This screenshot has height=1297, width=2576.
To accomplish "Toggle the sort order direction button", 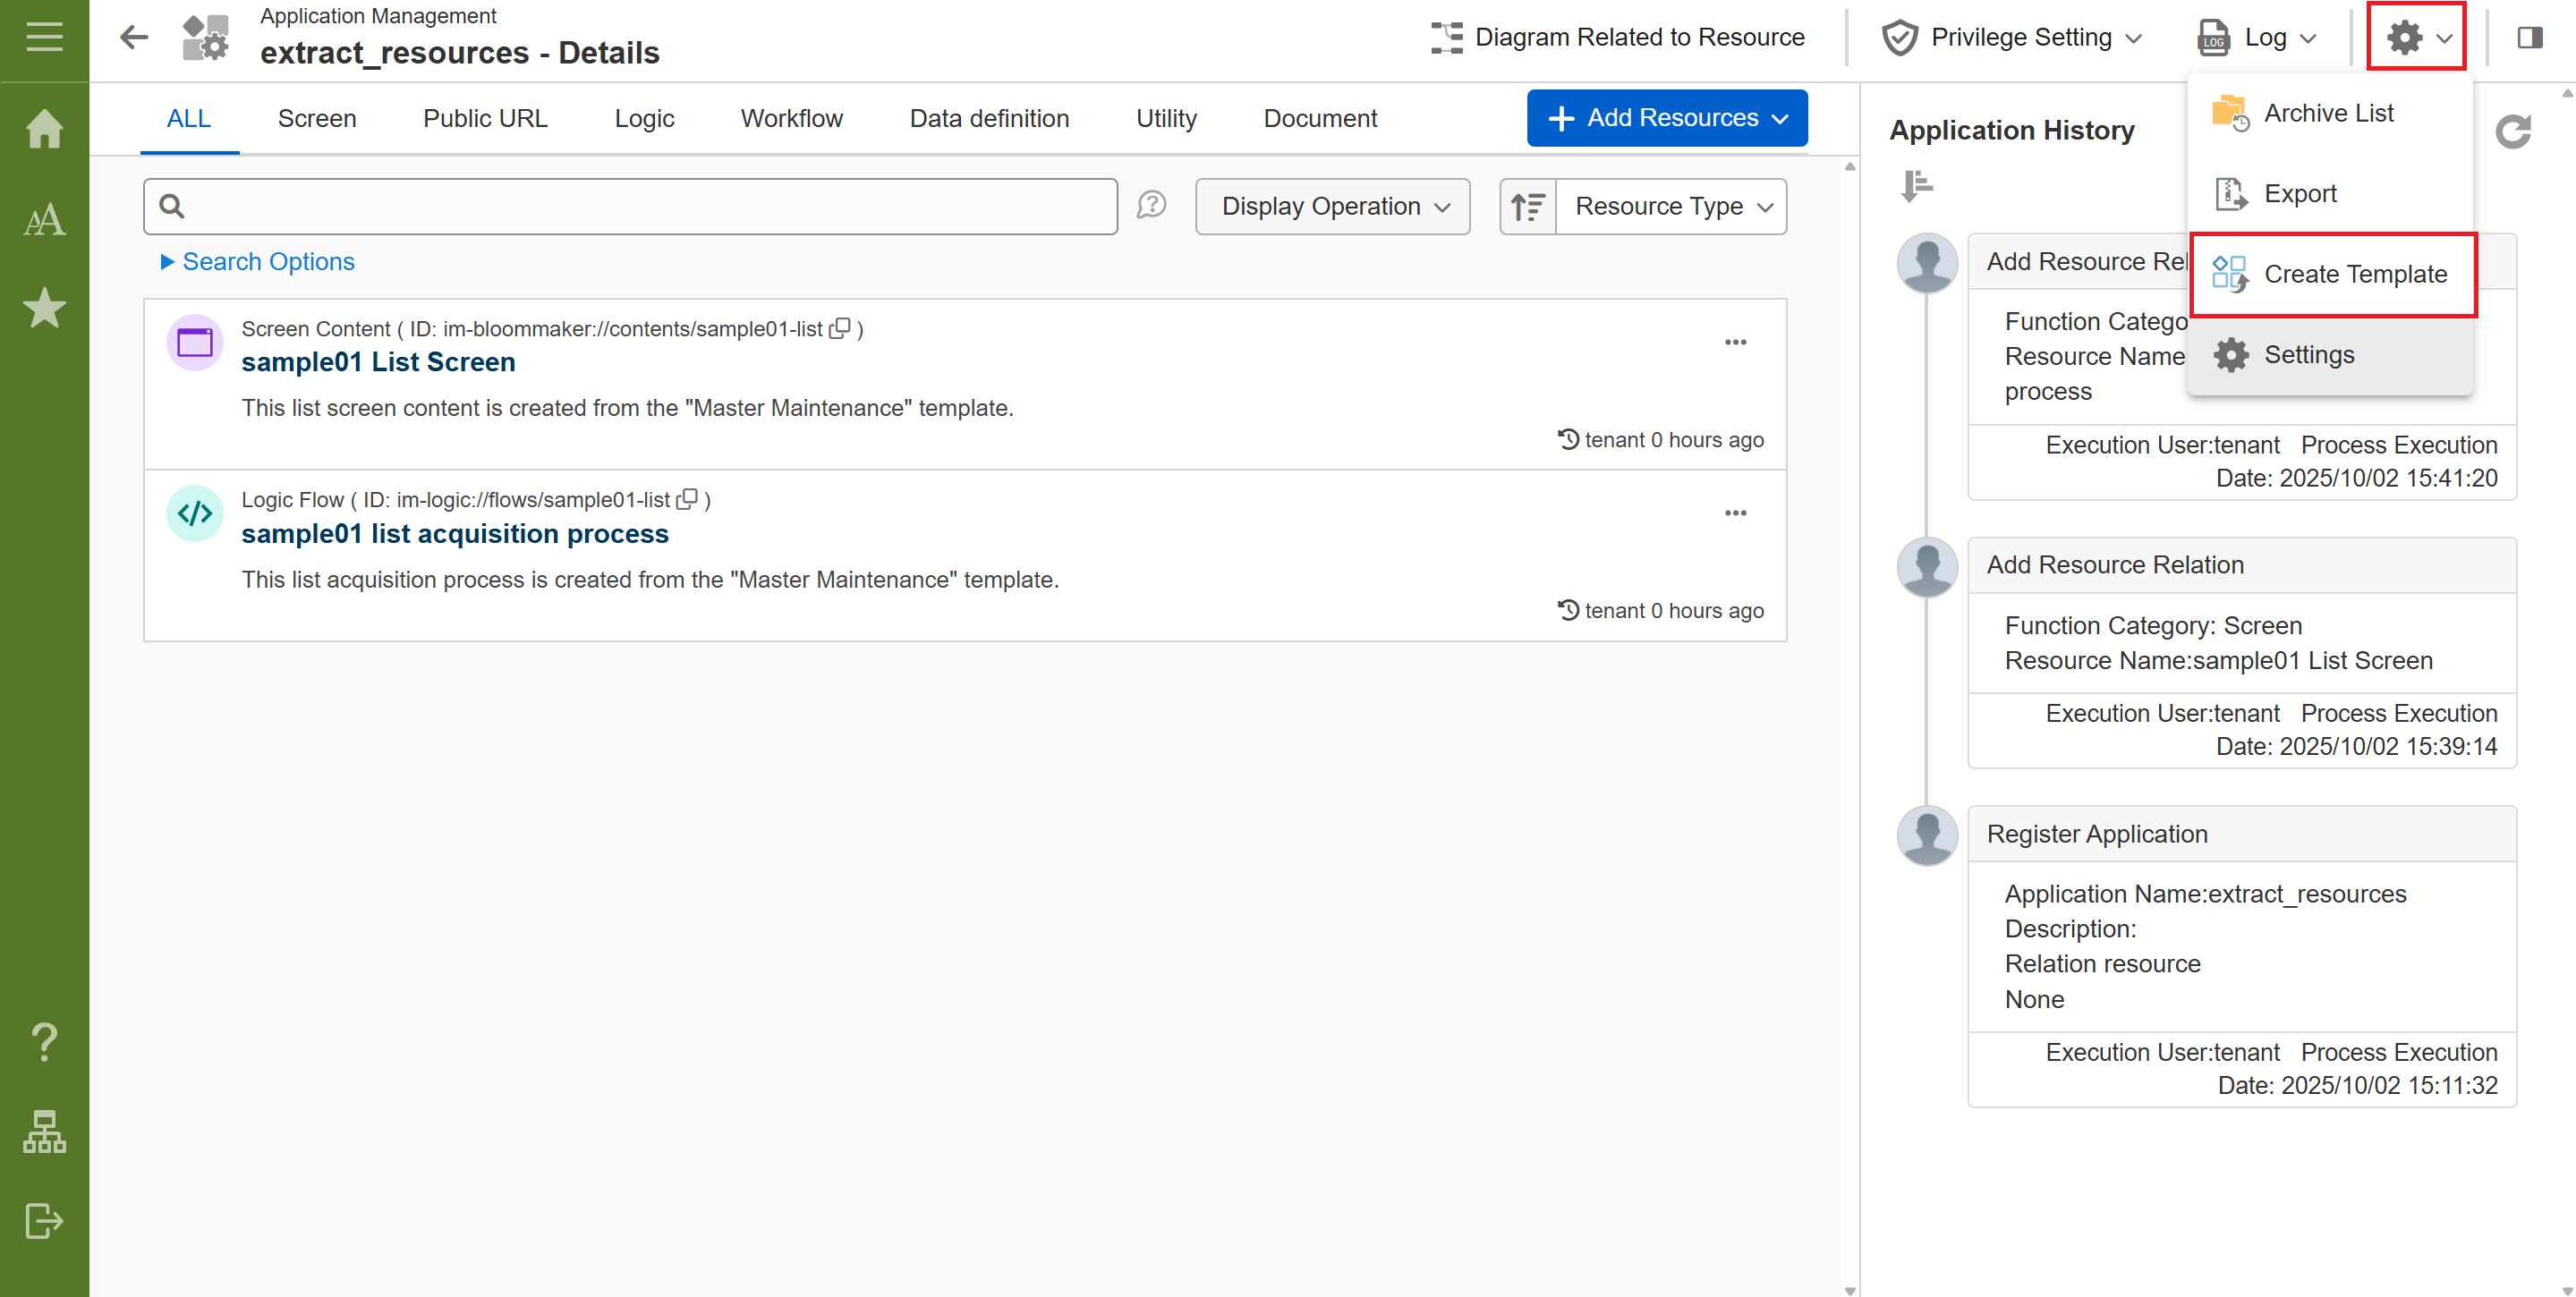I will click(1527, 207).
